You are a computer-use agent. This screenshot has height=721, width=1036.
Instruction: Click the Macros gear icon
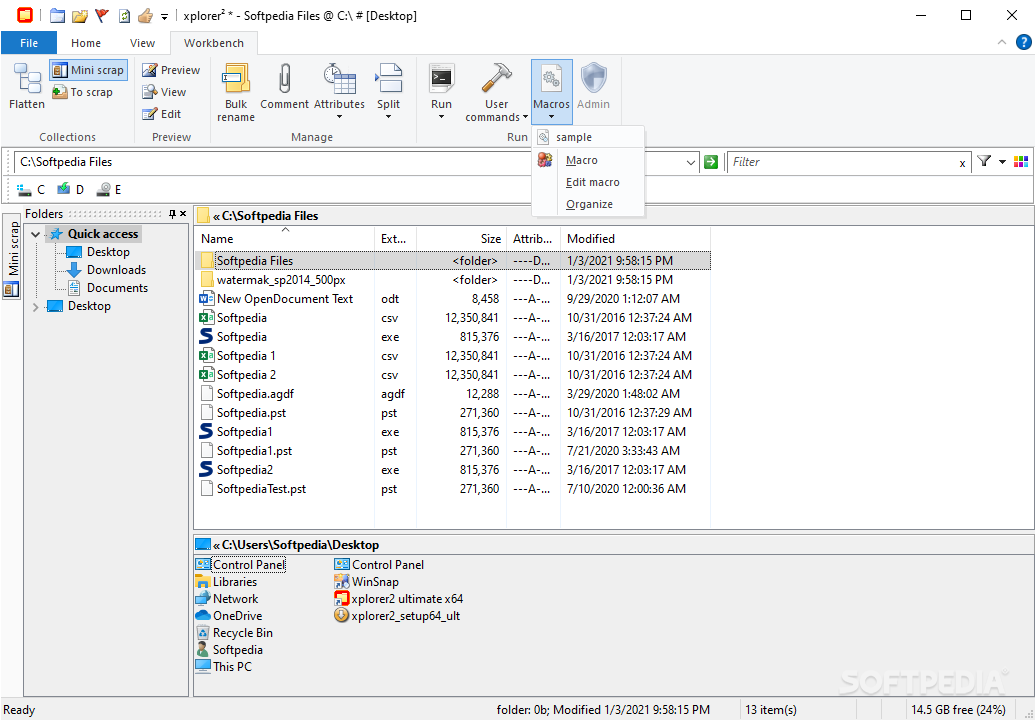[x=551, y=79]
